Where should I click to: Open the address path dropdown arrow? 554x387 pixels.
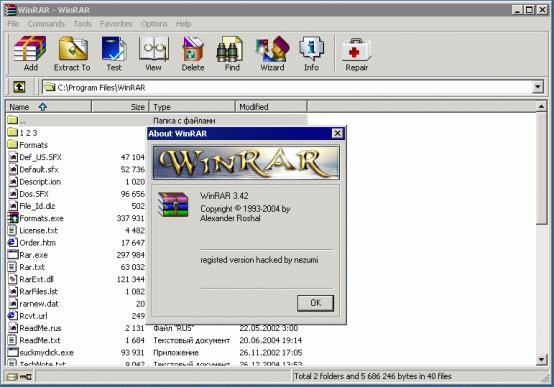[537, 87]
